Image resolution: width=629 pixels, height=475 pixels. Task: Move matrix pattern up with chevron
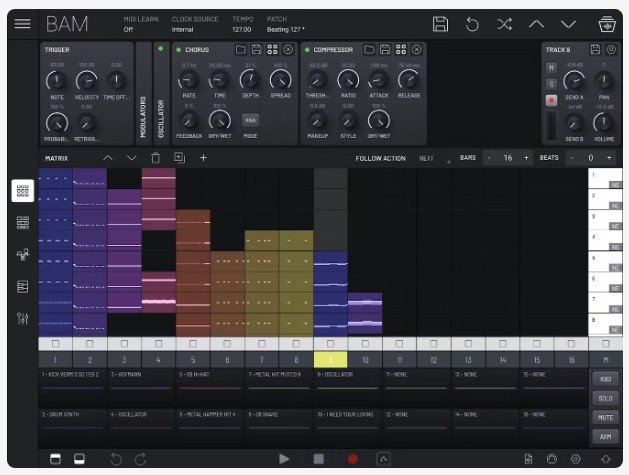coord(108,158)
